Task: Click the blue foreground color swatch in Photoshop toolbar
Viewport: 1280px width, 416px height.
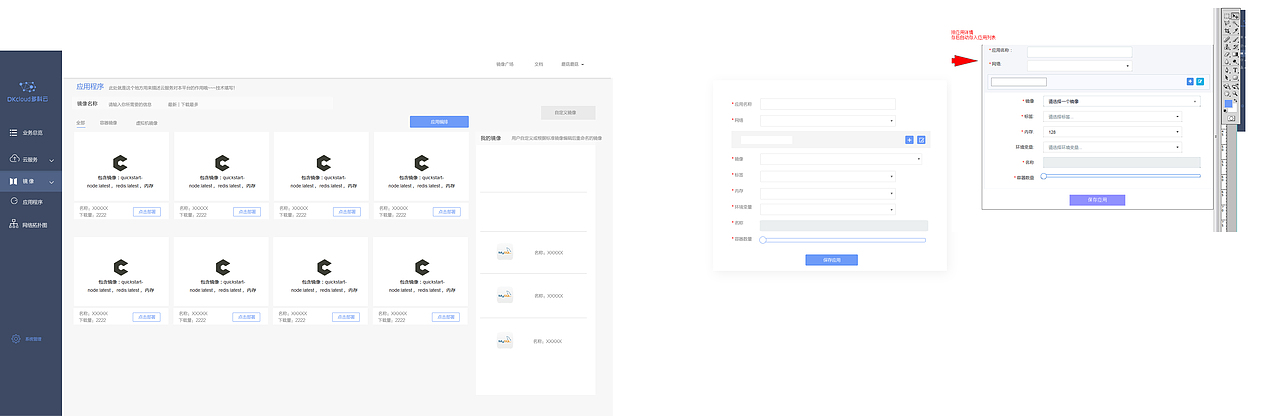Action: 1228,103
